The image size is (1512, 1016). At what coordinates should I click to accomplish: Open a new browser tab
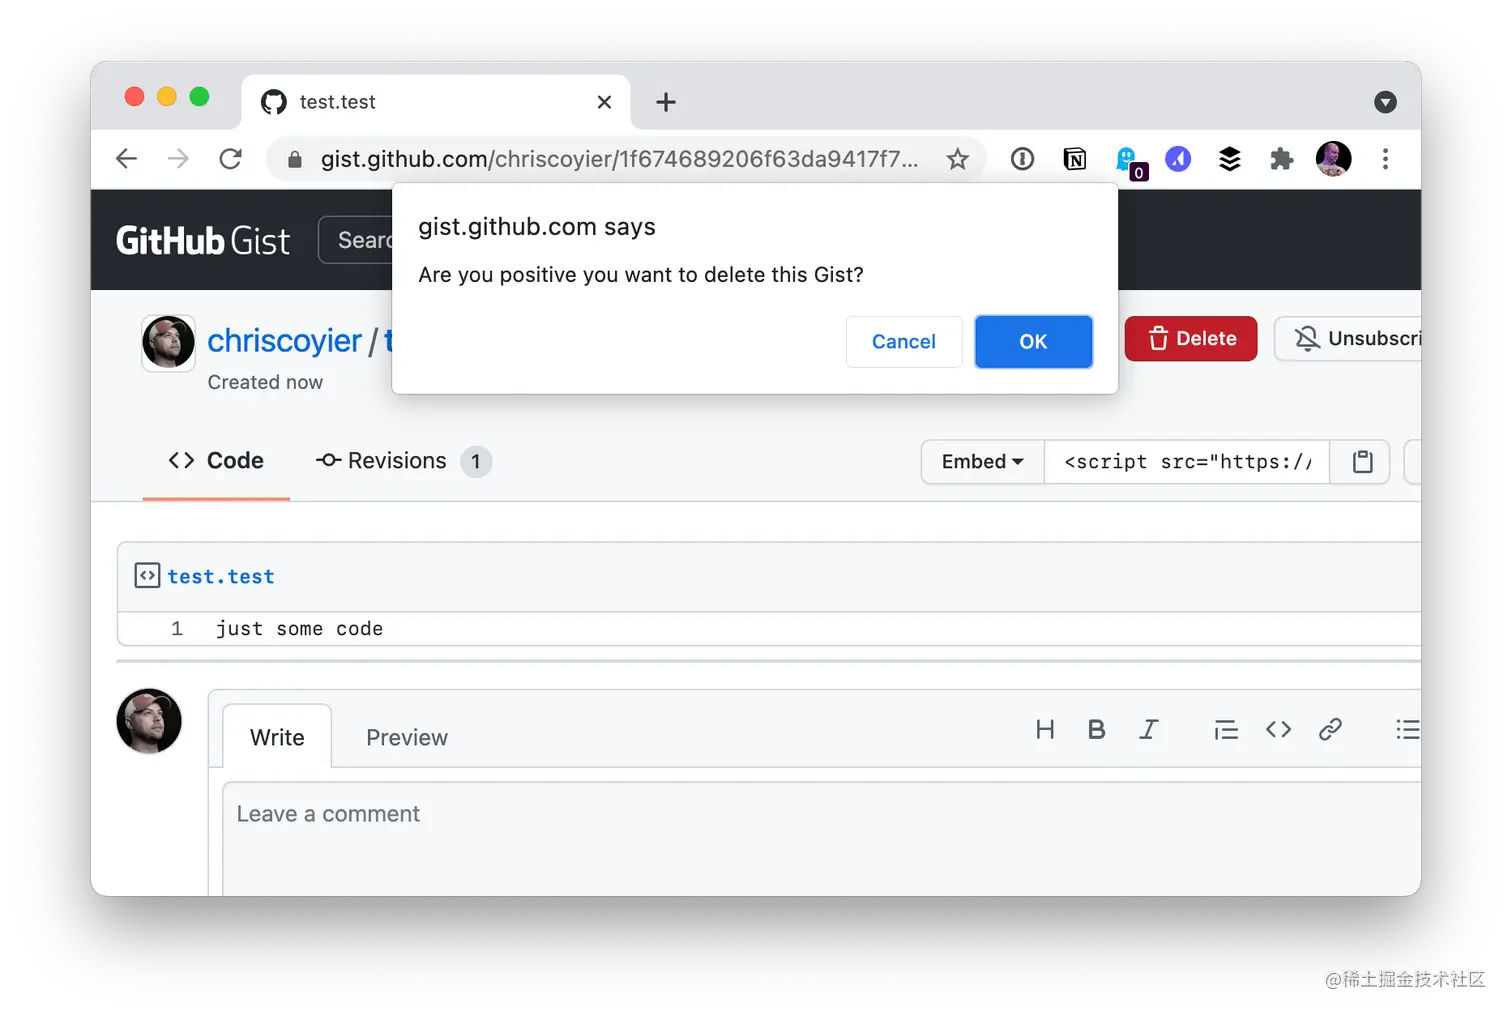click(x=666, y=102)
